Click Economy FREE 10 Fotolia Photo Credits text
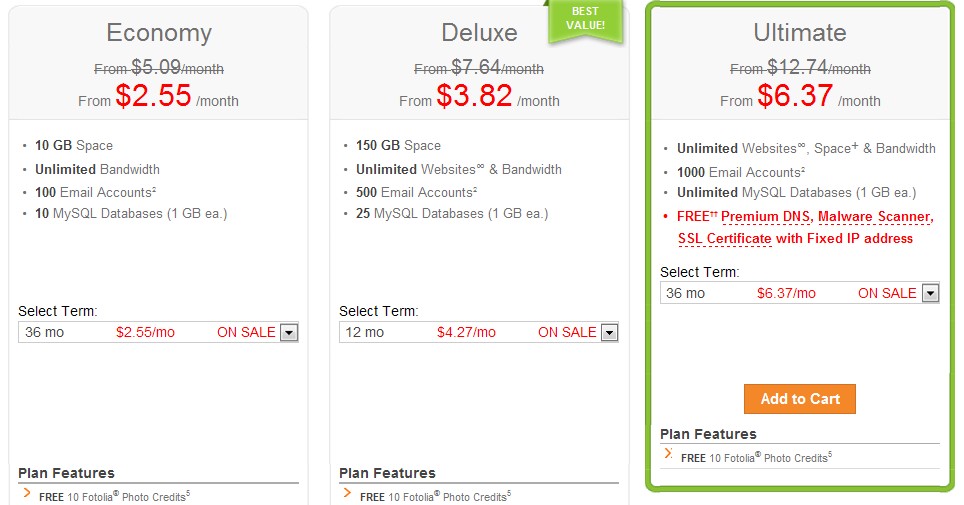Screen dimensions: 964x505 tap(114, 496)
